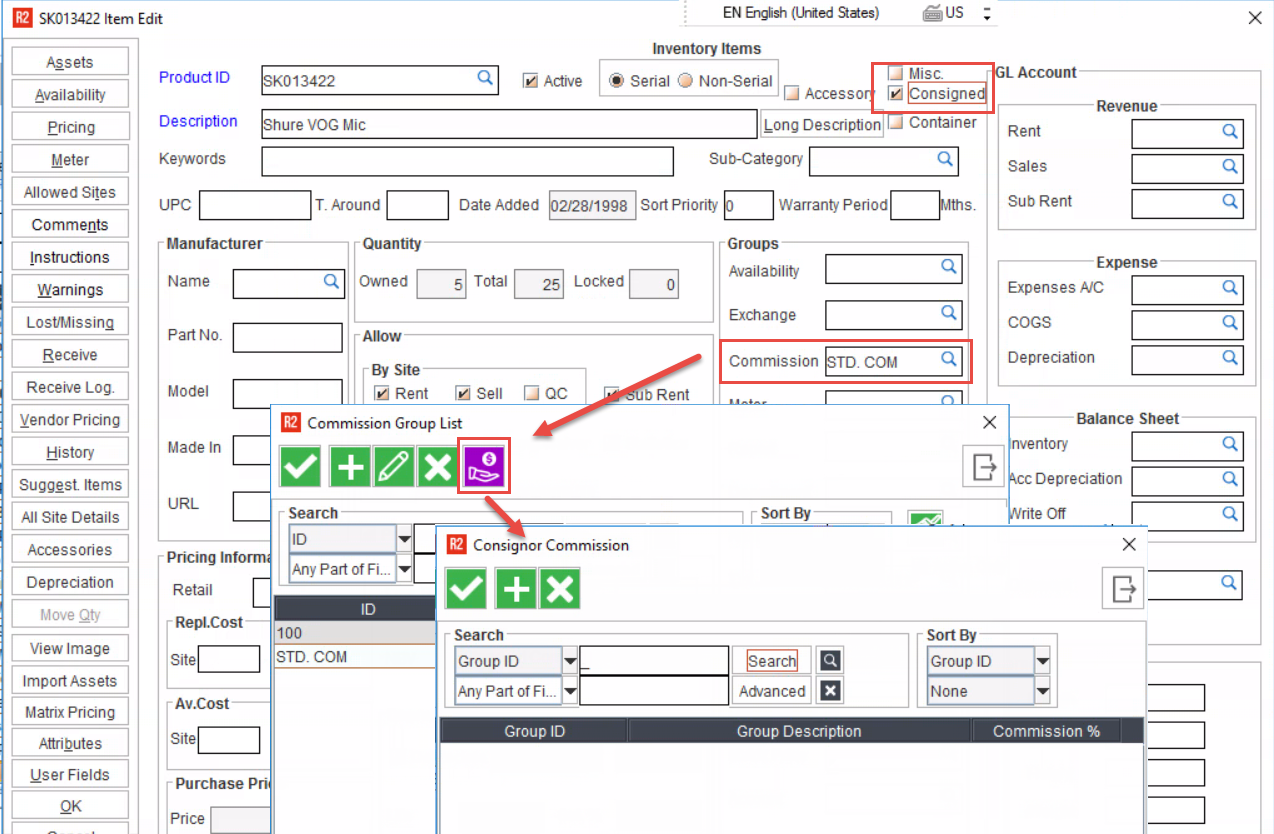Click the Long Description button
This screenshot has height=834, width=1274.
click(x=821, y=124)
